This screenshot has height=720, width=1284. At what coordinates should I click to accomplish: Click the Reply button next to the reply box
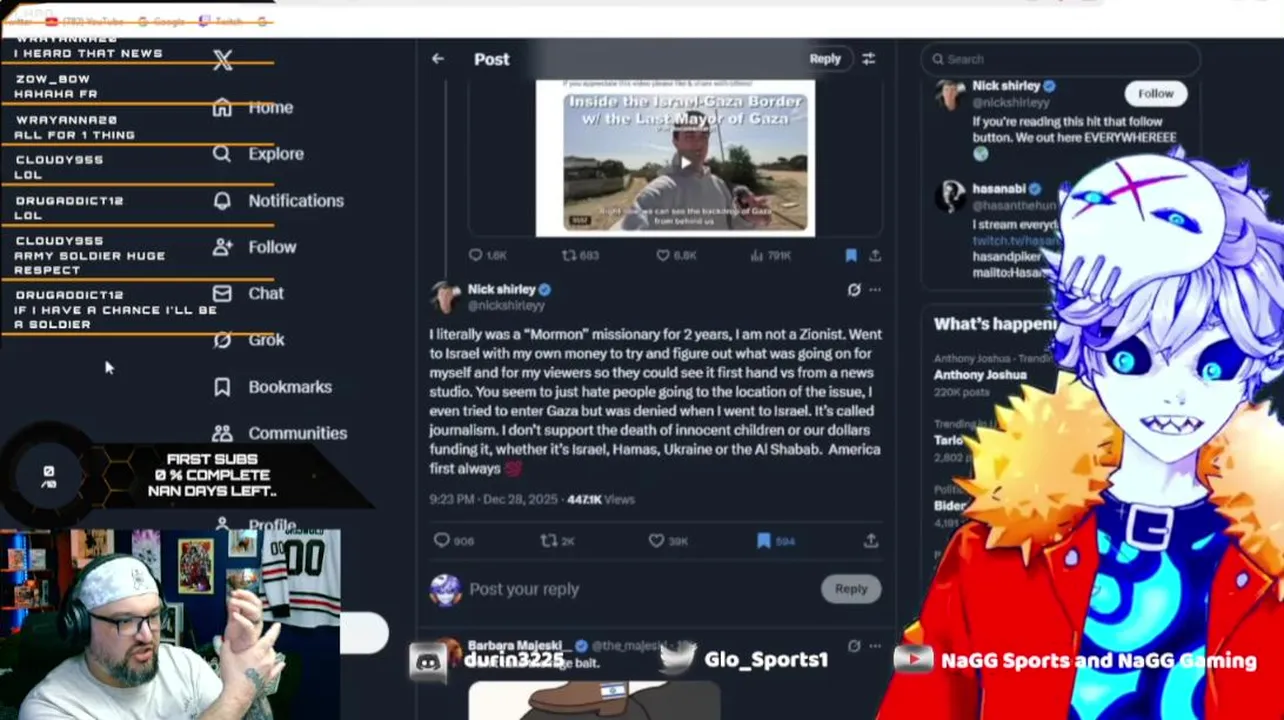pyautogui.click(x=851, y=589)
